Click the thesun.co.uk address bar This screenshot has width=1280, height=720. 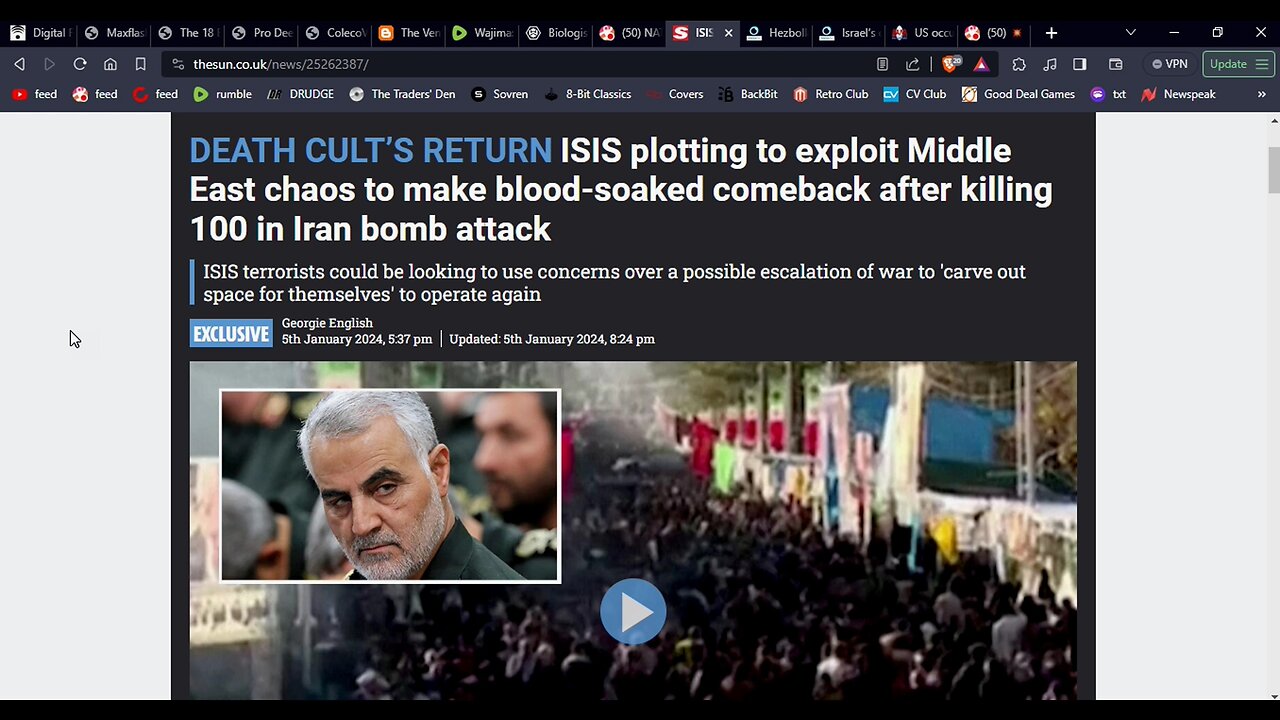pyautogui.click(x=520, y=64)
